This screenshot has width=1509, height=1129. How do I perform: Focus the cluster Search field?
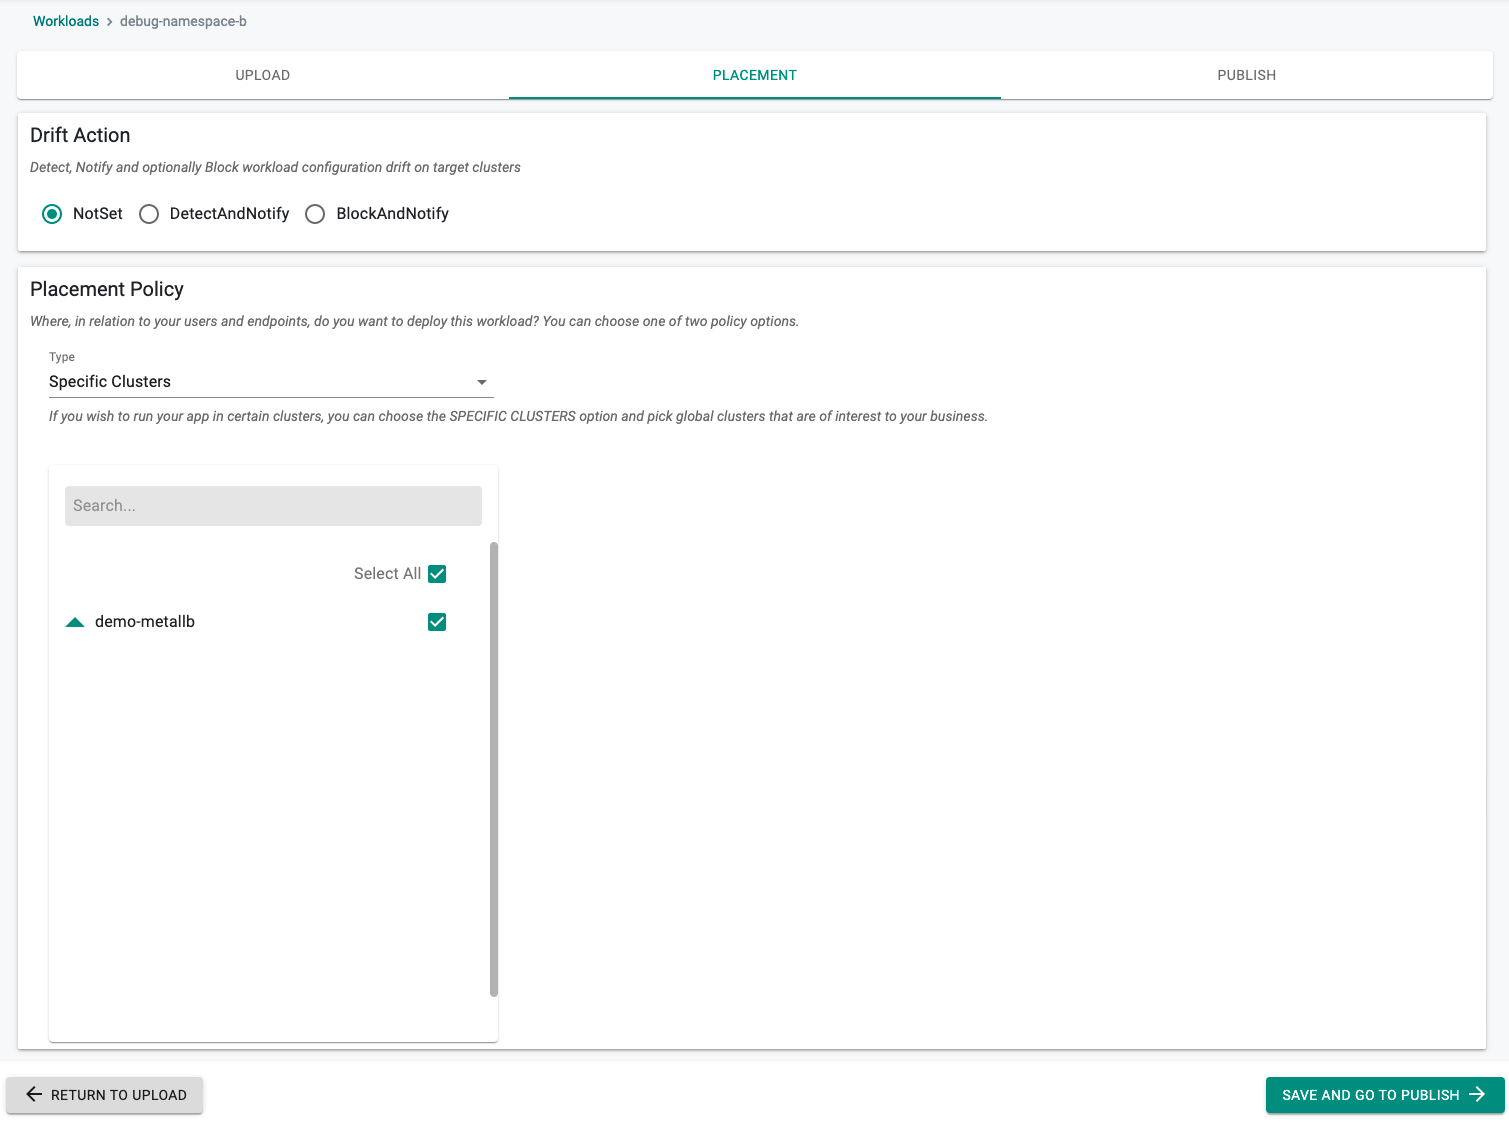(273, 506)
